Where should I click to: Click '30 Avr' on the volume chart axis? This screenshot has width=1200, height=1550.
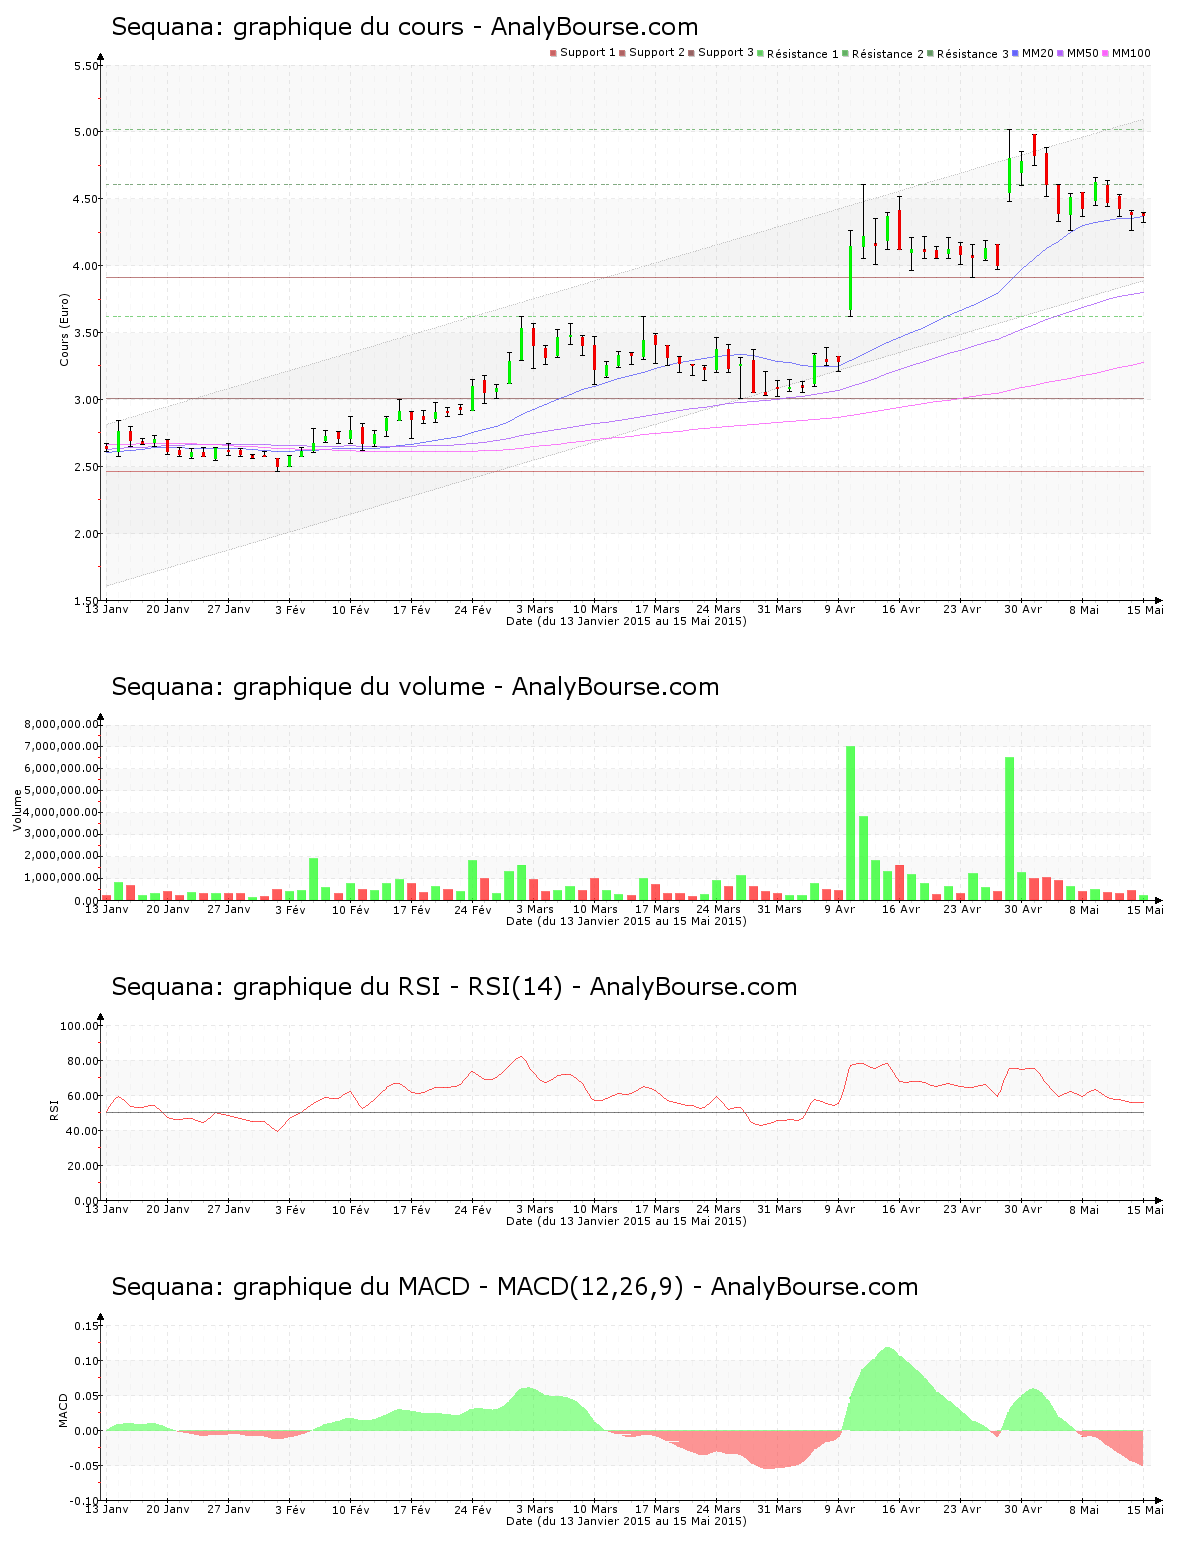pos(1023,909)
